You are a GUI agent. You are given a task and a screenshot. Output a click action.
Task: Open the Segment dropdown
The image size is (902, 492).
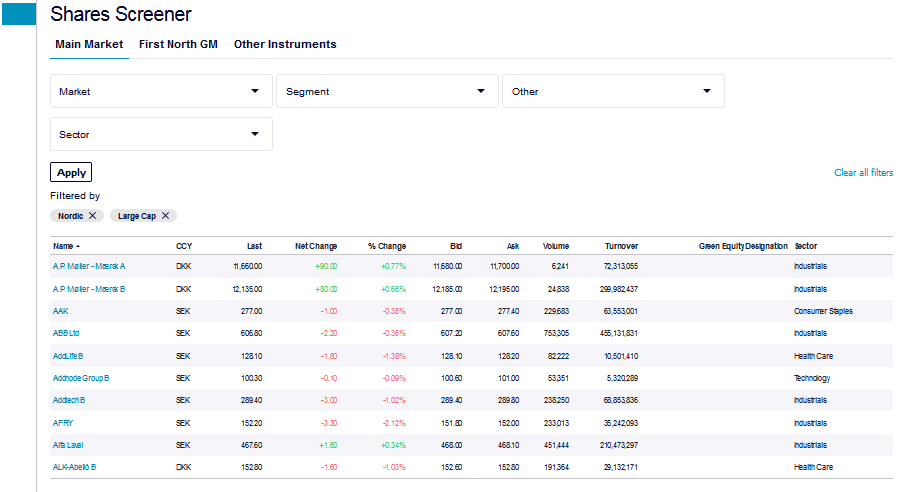pos(387,91)
